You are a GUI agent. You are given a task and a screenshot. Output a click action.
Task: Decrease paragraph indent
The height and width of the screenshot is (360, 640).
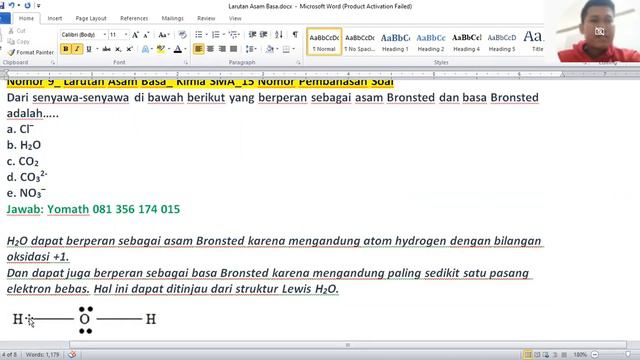click(x=252, y=34)
